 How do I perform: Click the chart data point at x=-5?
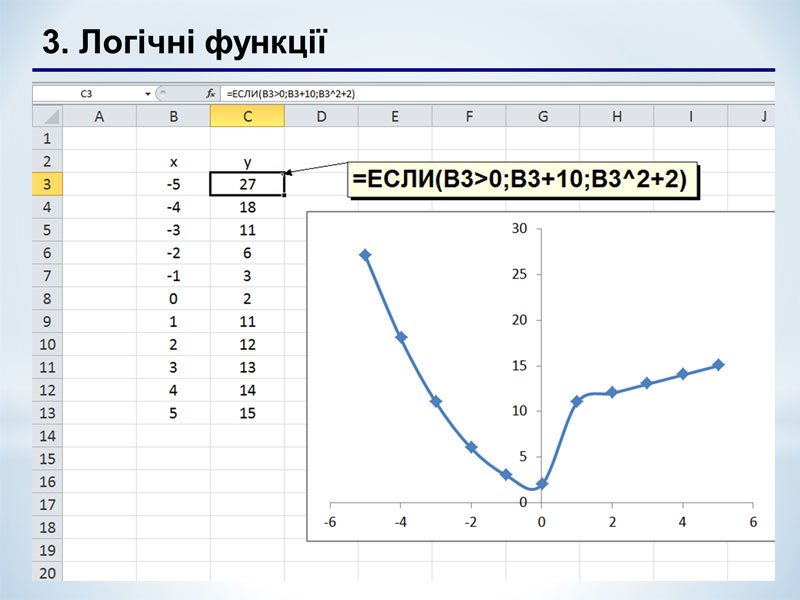click(365, 255)
